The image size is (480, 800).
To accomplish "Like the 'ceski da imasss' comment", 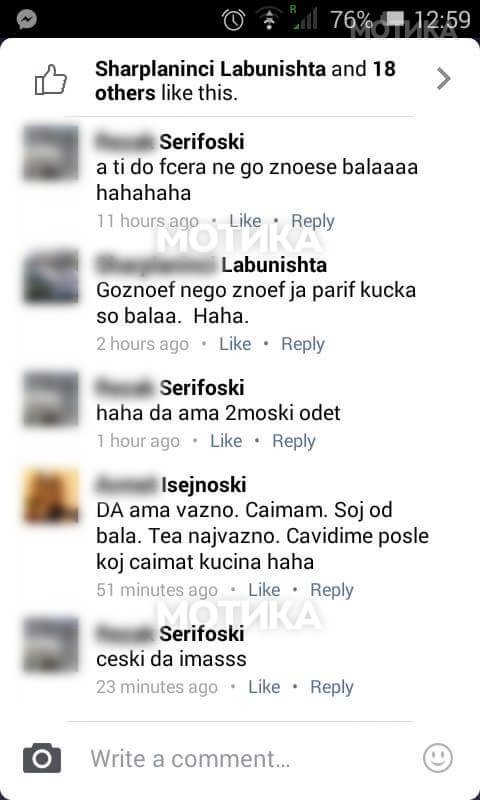I will tap(264, 687).
